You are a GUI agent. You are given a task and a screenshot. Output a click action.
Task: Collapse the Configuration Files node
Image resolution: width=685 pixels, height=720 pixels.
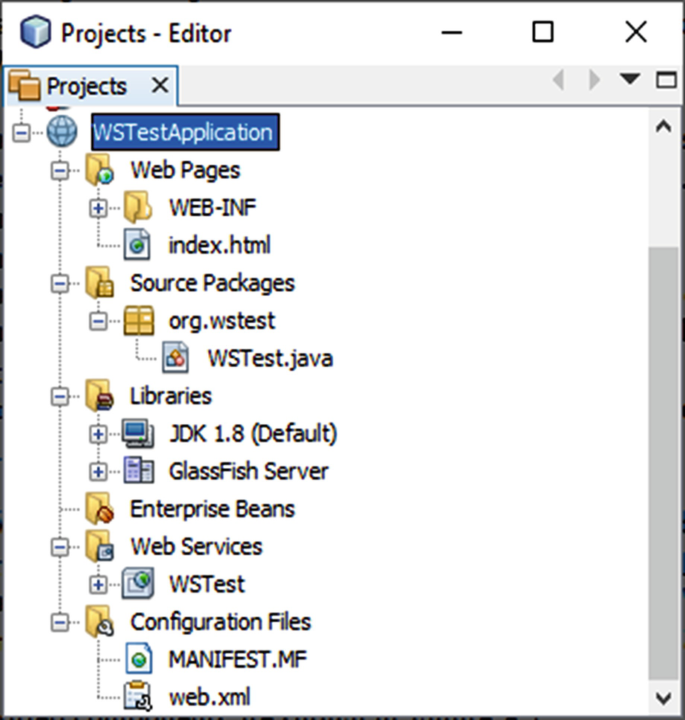[x=60, y=623]
